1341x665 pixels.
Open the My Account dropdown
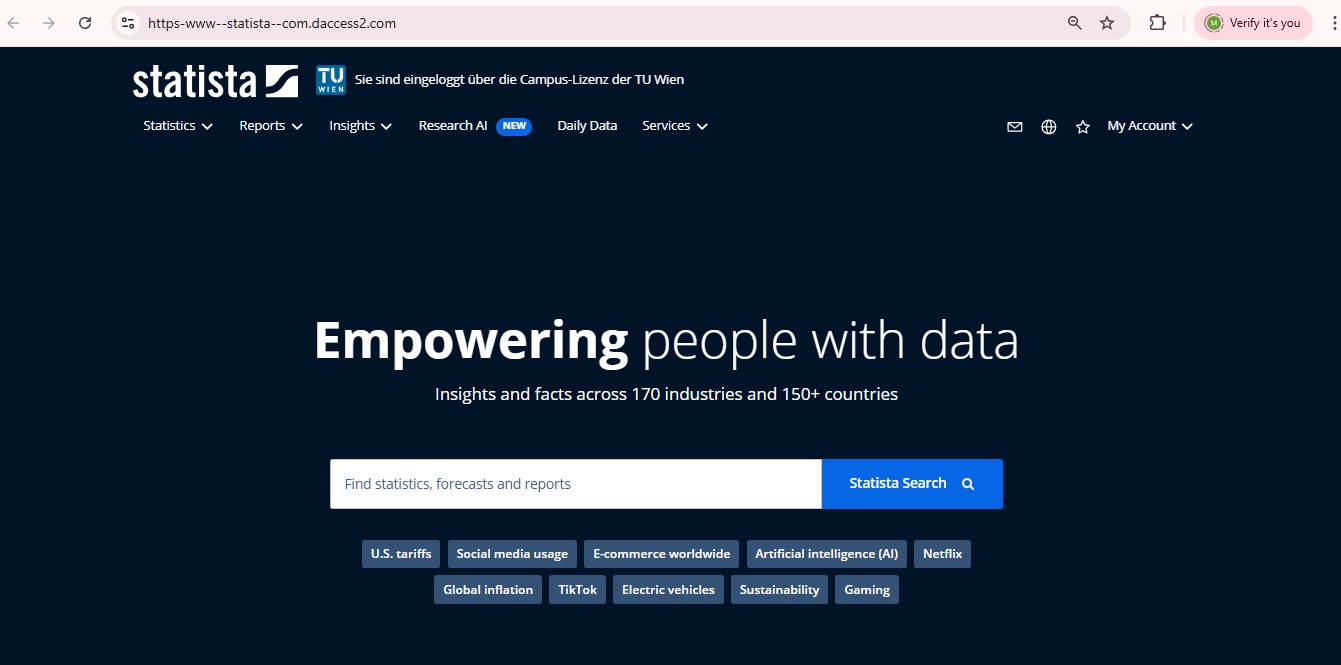(1150, 126)
